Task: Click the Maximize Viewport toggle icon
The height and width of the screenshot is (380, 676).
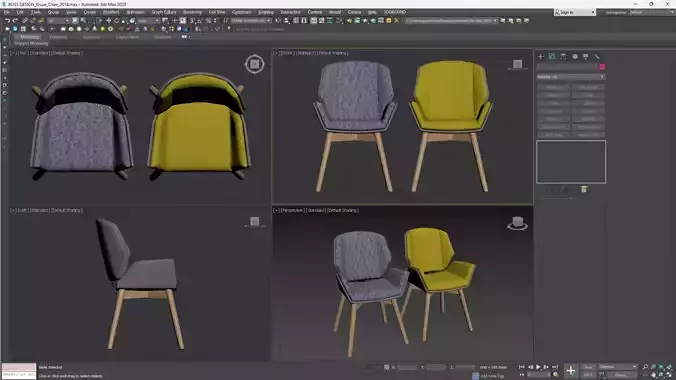Action: coord(670,375)
